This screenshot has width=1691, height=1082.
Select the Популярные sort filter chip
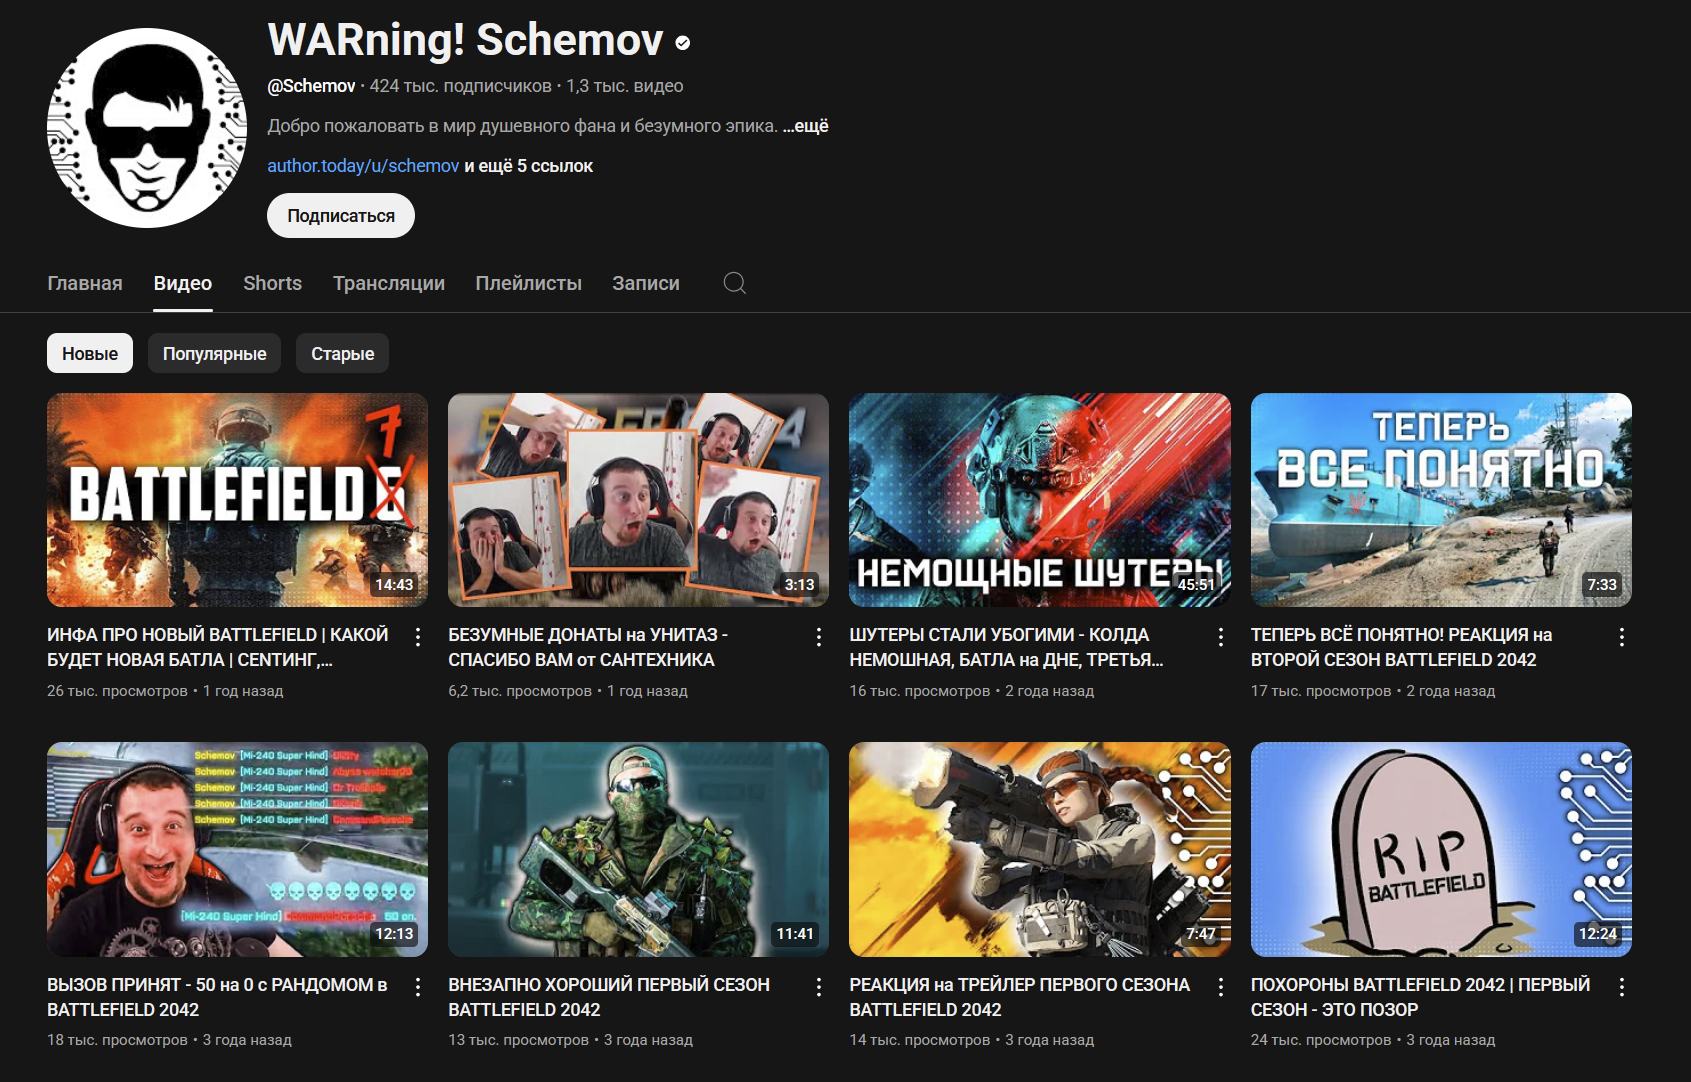click(215, 353)
